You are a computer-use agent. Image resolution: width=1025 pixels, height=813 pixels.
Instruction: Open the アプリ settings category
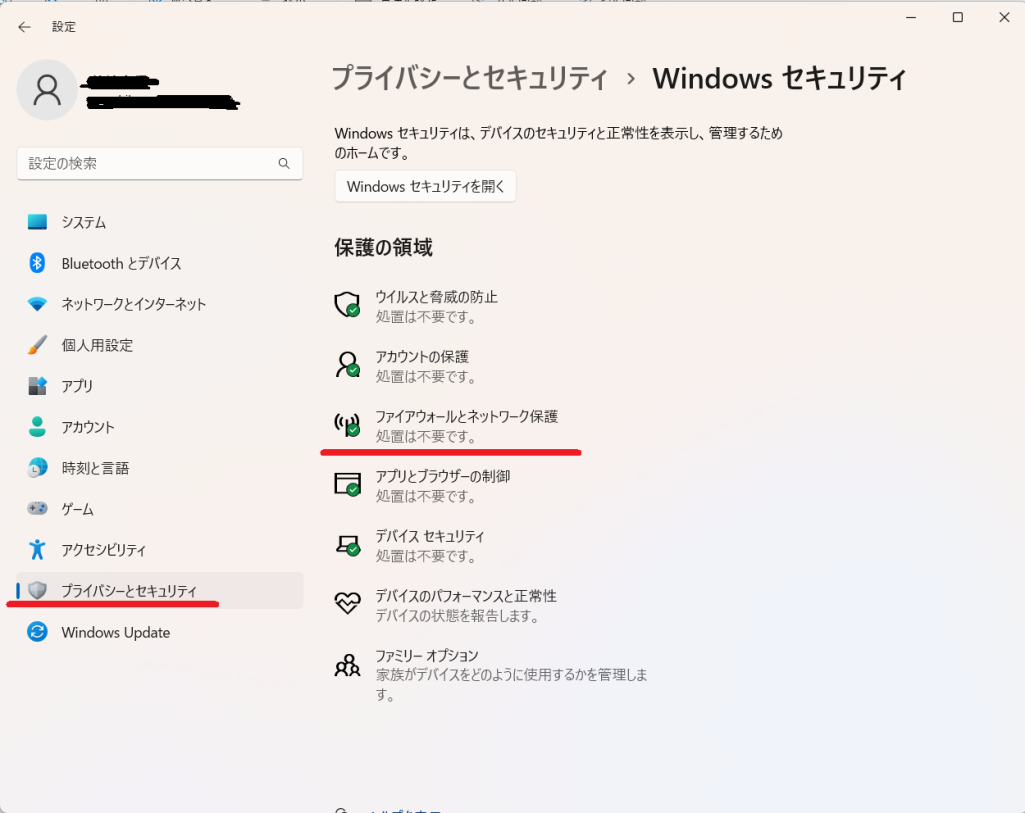point(160,386)
